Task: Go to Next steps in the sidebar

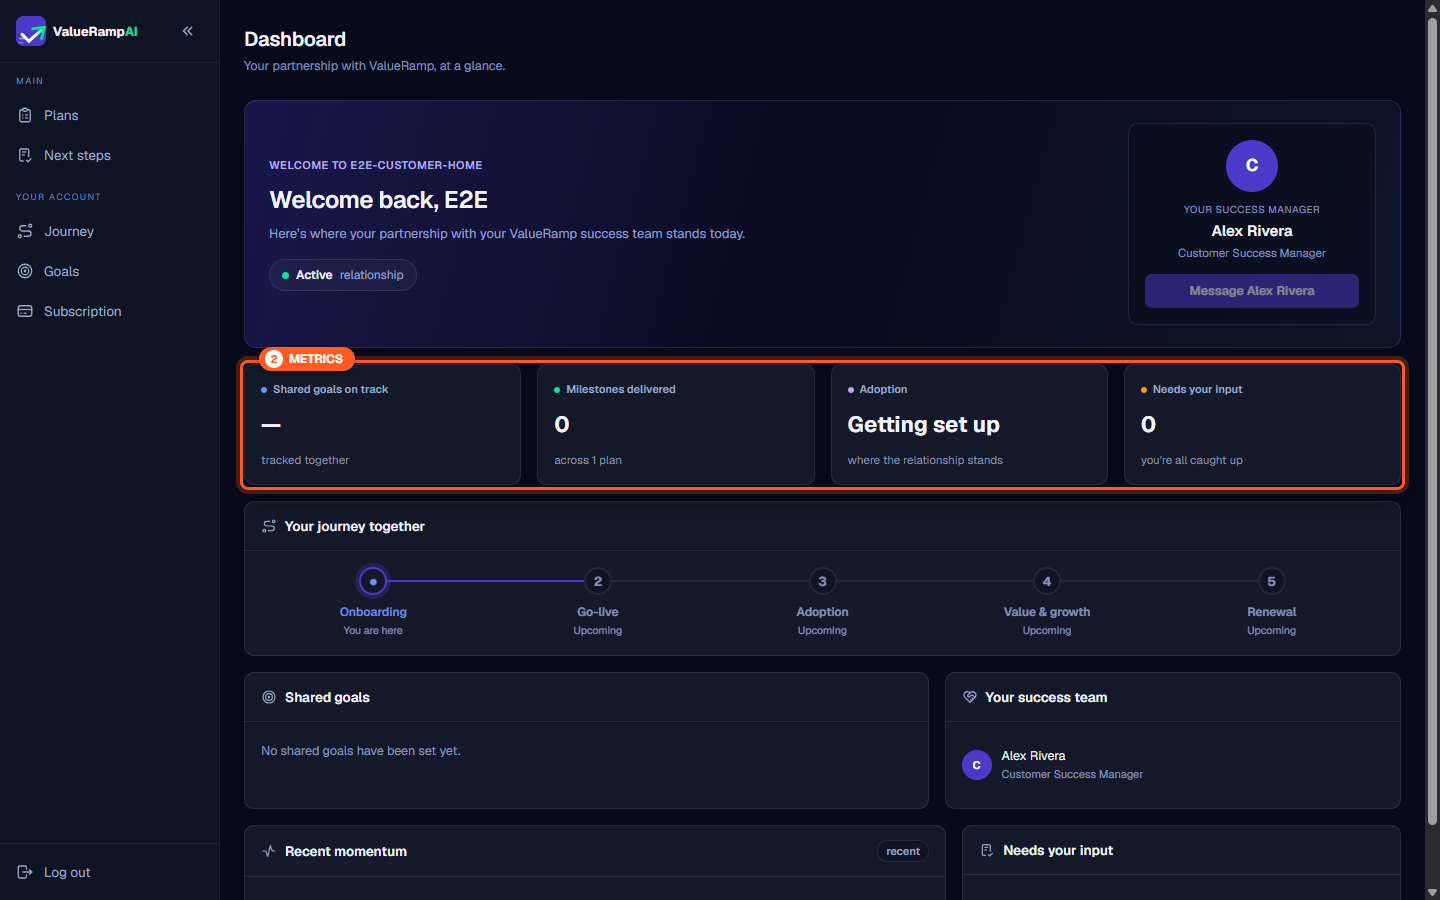Action: coord(110,155)
